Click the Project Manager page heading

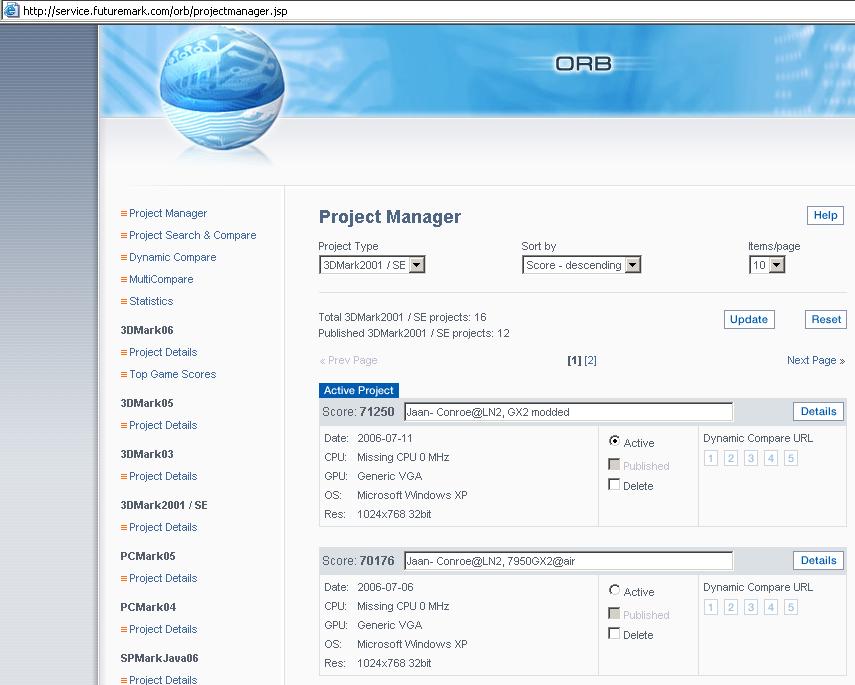(390, 217)
